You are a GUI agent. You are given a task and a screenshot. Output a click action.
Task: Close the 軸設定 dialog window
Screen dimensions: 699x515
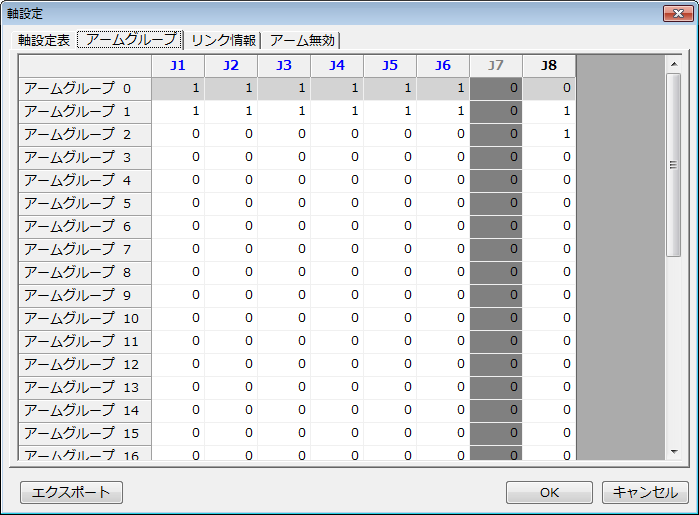(675, 13)
